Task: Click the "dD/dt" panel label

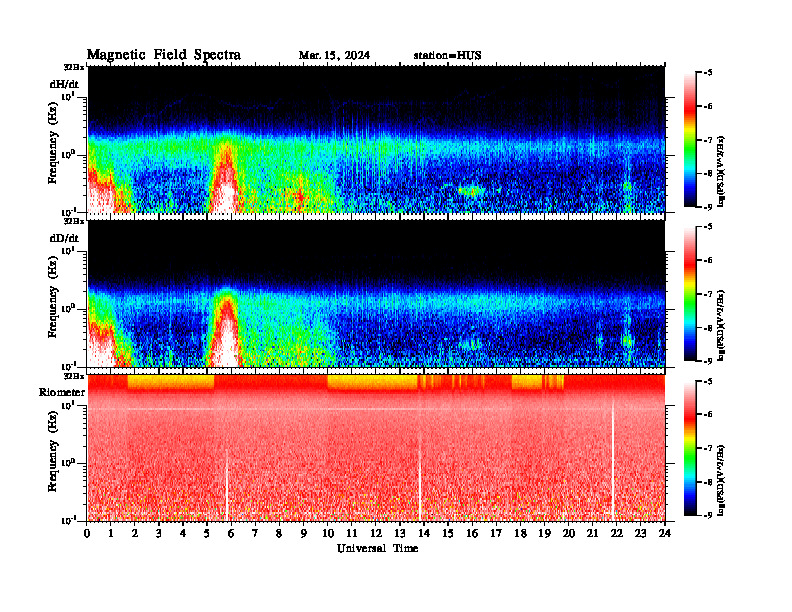Action: (64, 238)
